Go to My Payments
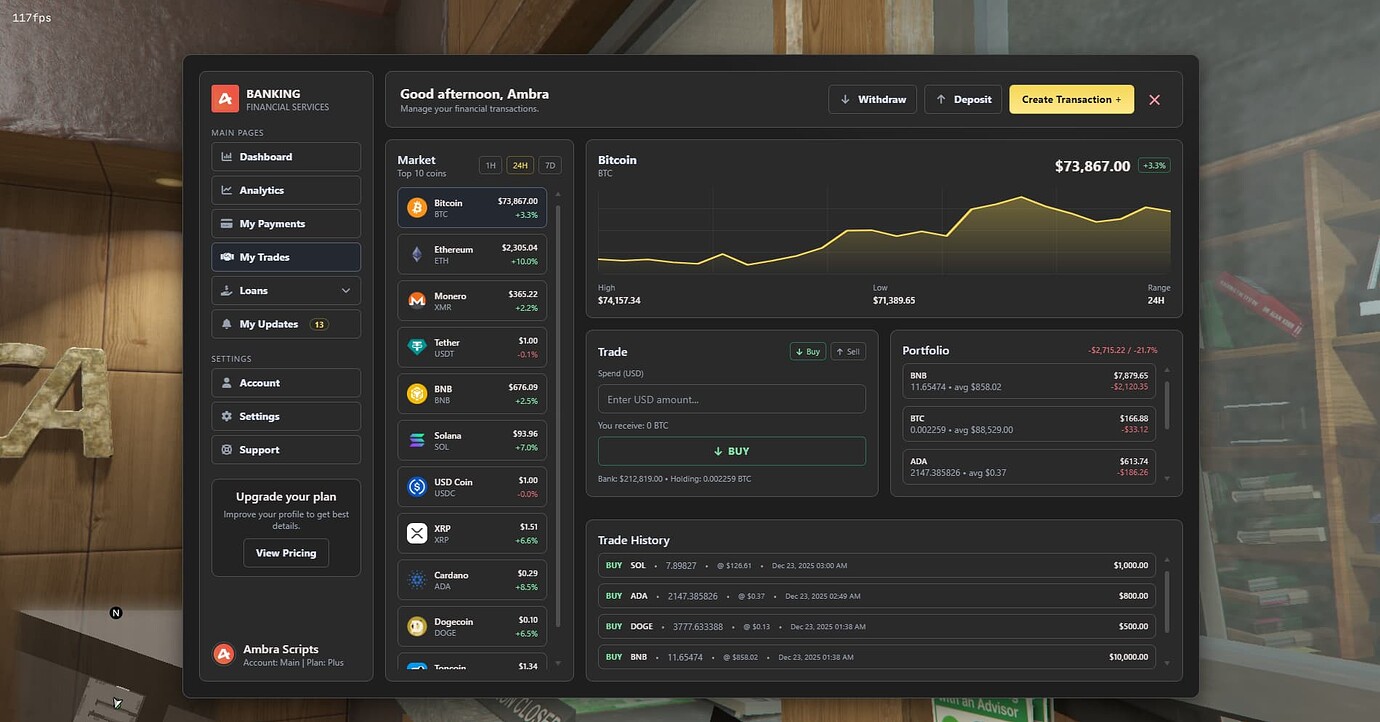 click(x=286, y=224)
